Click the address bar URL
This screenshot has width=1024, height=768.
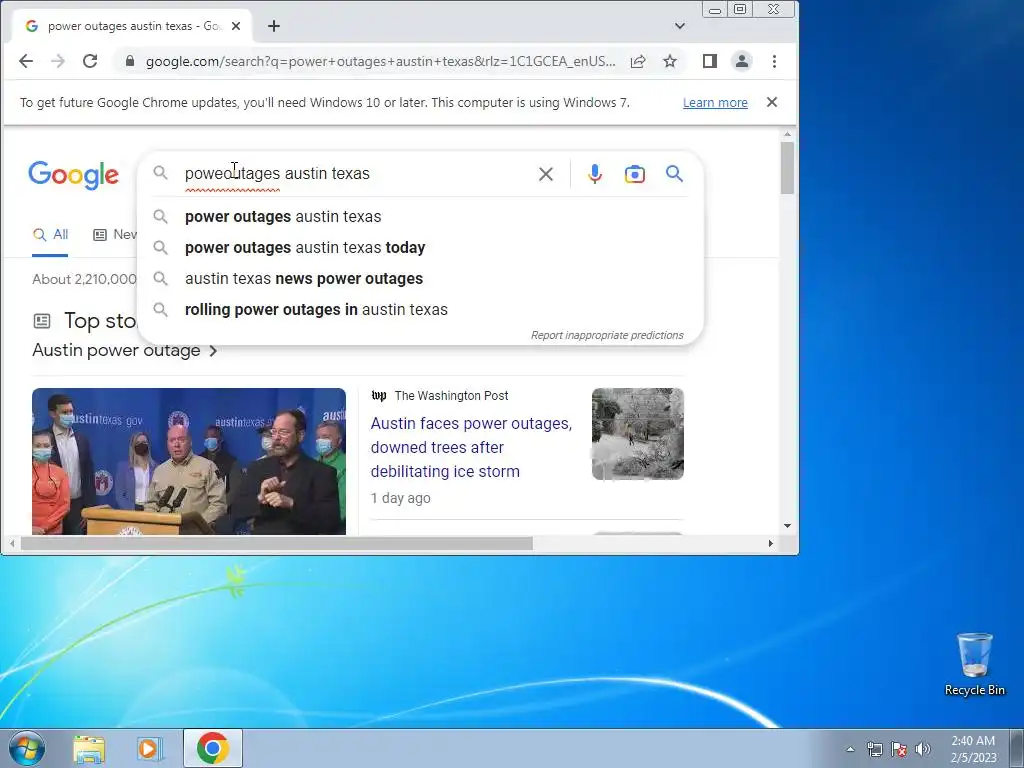380,61
